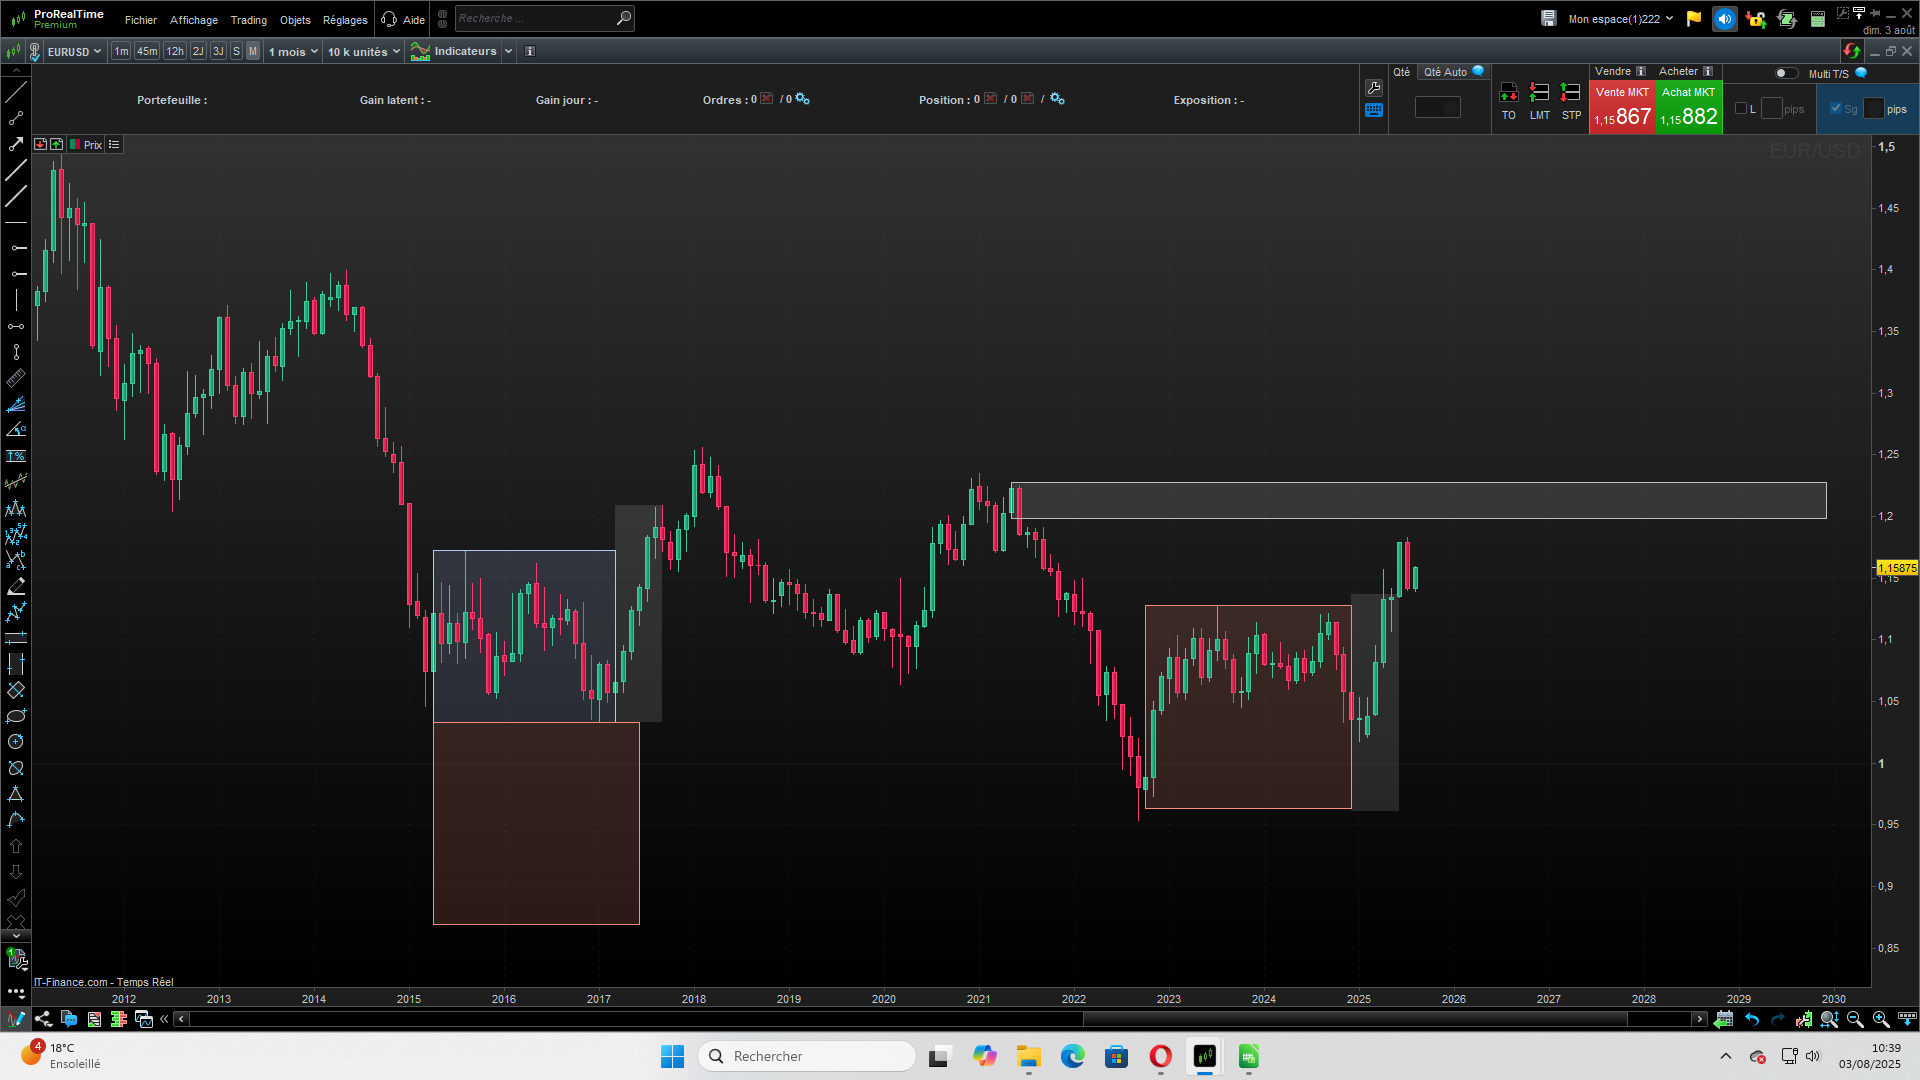The width and height of the screenshot is (1920, 1080).
Task: Click the Achat MKT buy button
Action: pos(1688,108)
